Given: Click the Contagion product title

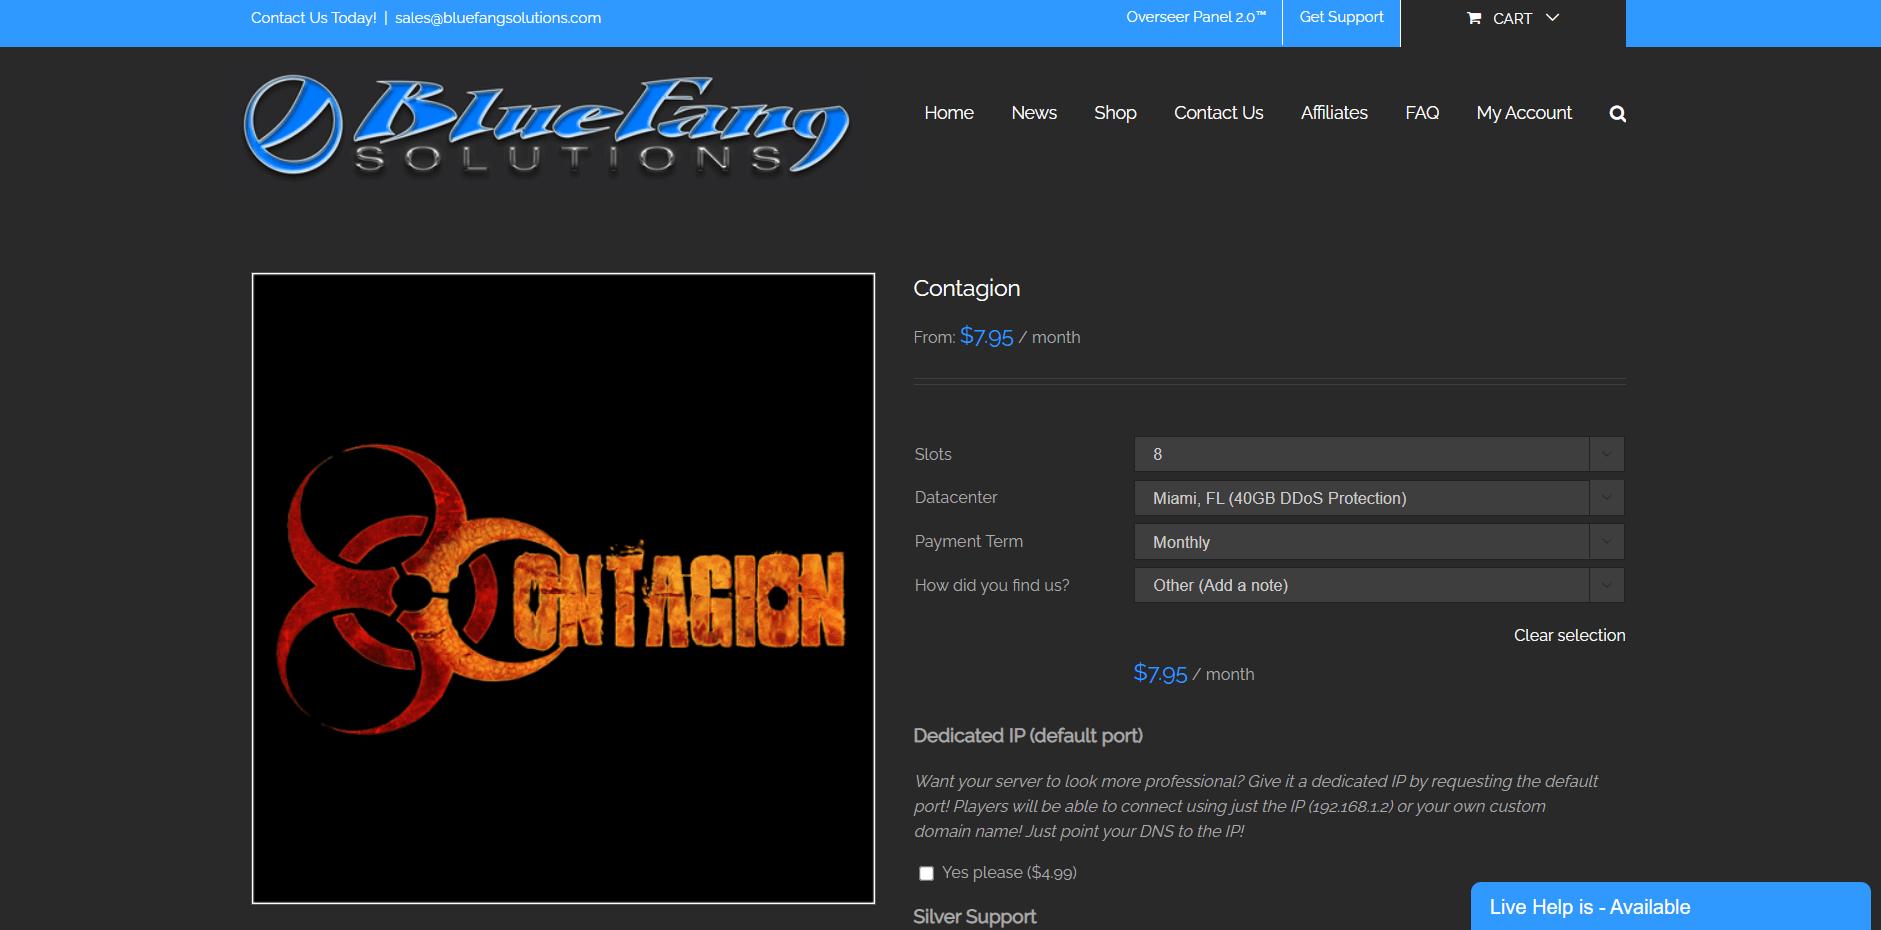Looking at the screenshot, I should tap(966, 288).
